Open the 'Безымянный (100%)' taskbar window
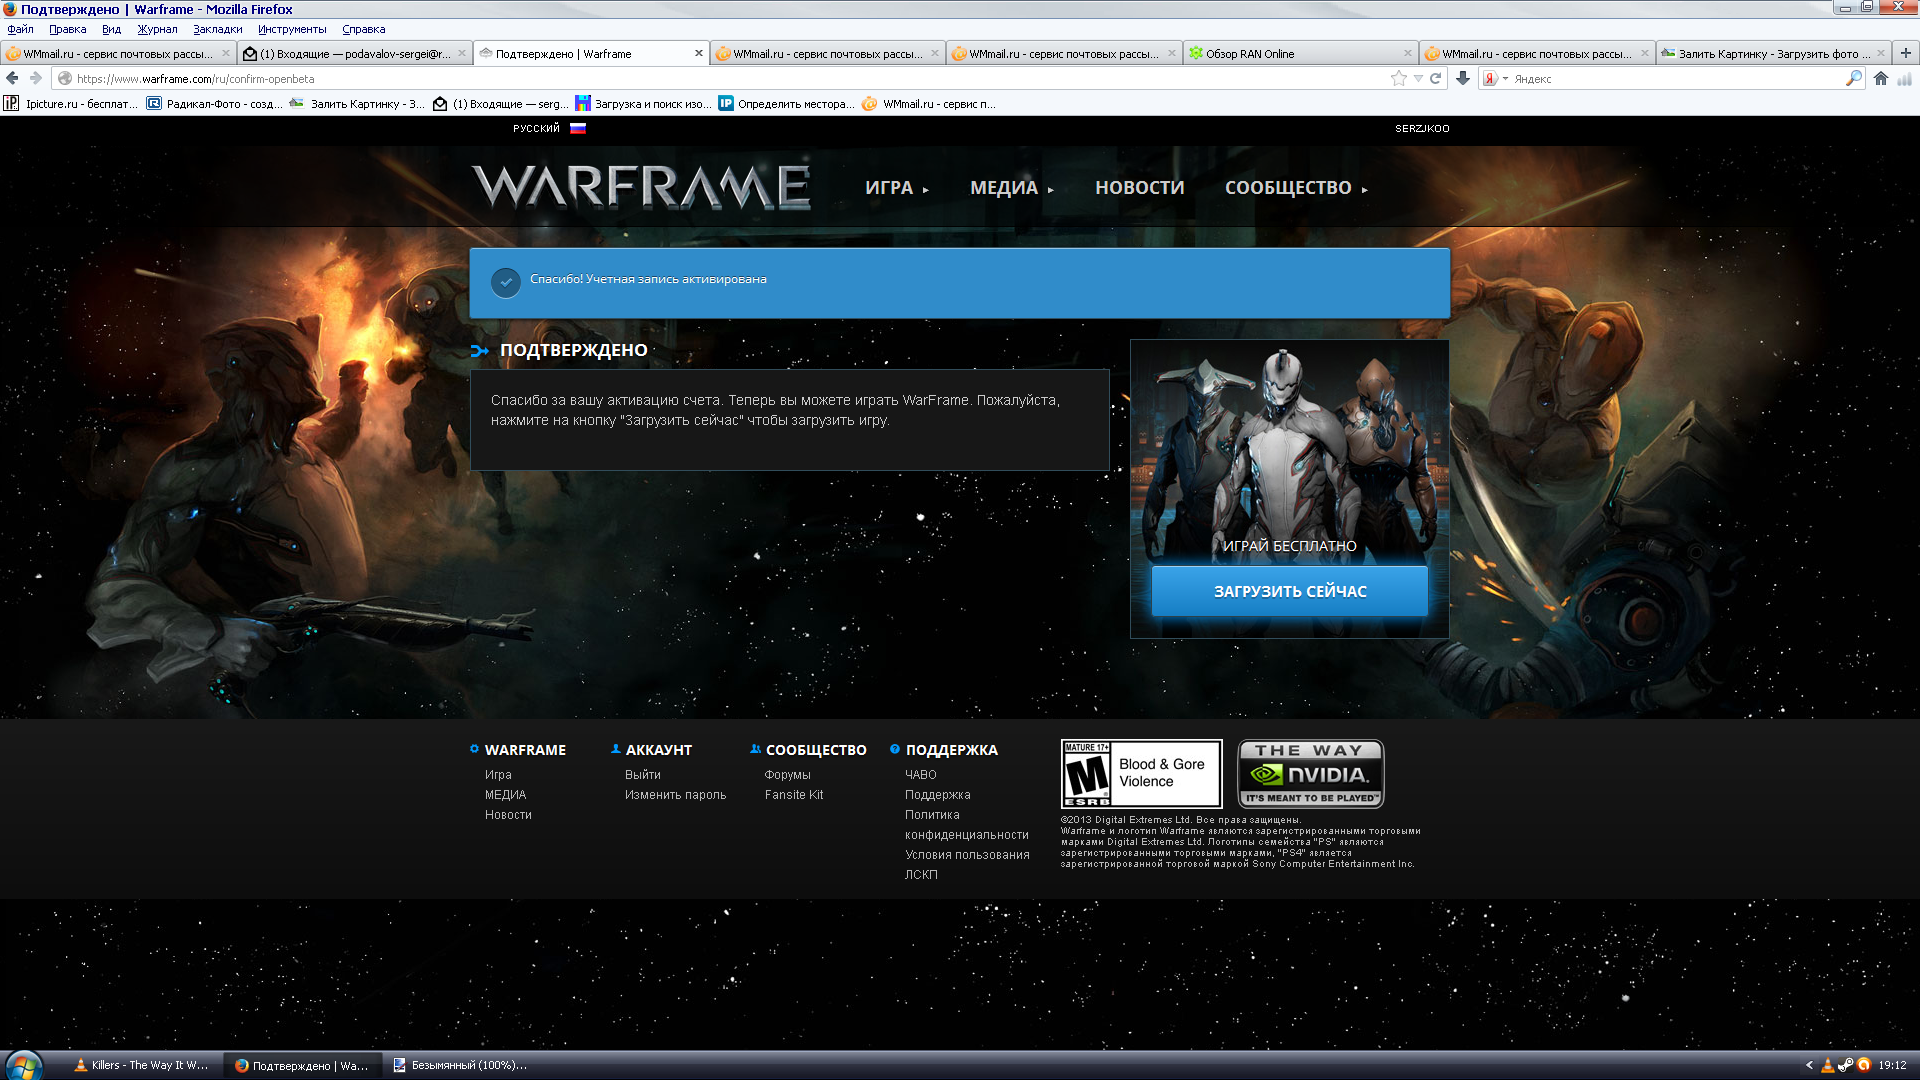 coord(460,1065)
